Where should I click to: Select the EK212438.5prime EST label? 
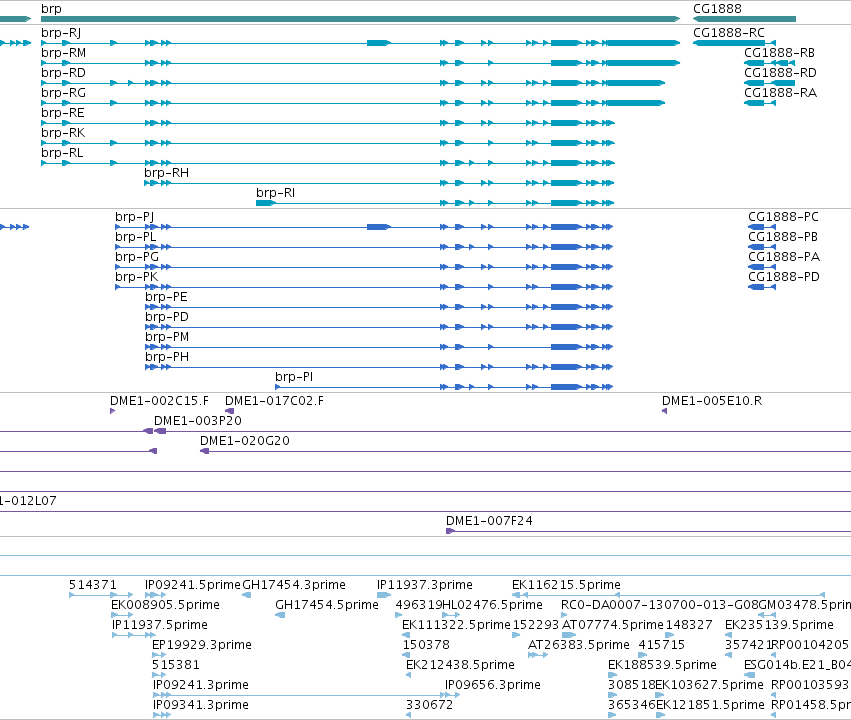point(460,666)
